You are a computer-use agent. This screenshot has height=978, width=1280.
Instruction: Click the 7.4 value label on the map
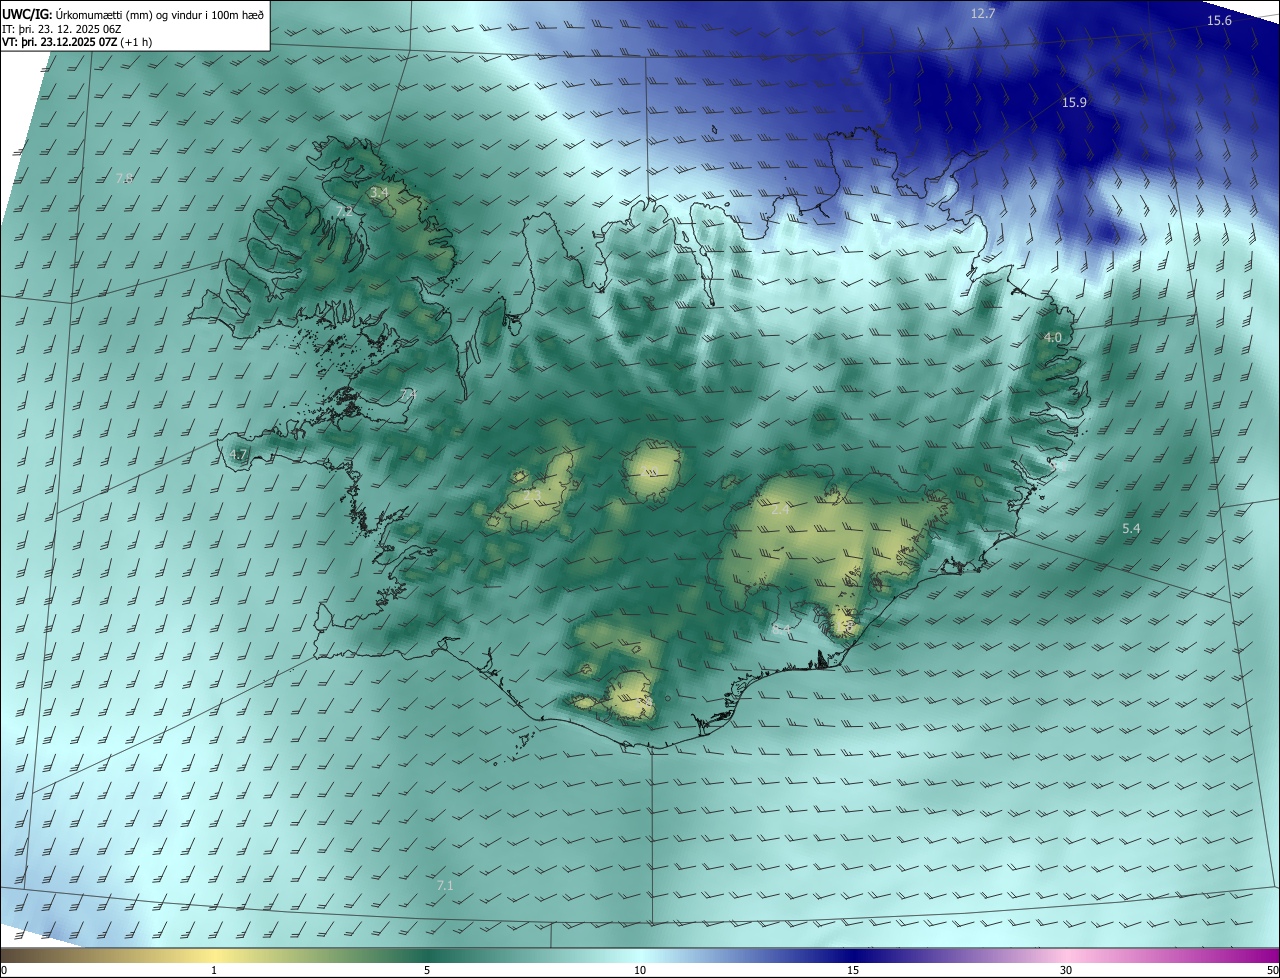point(407,396)
